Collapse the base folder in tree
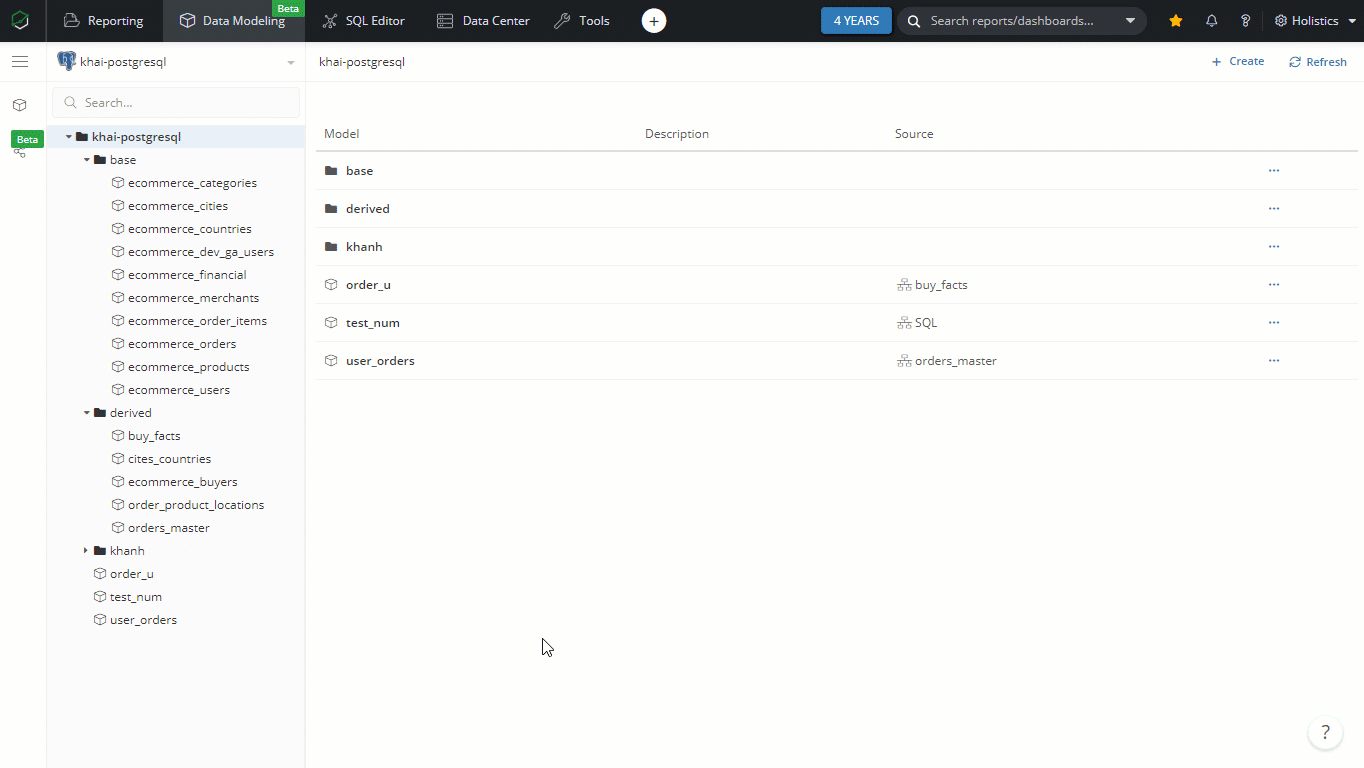Image resolution: width=1364 pixels, height=768 pixels. tap(87, 160)
